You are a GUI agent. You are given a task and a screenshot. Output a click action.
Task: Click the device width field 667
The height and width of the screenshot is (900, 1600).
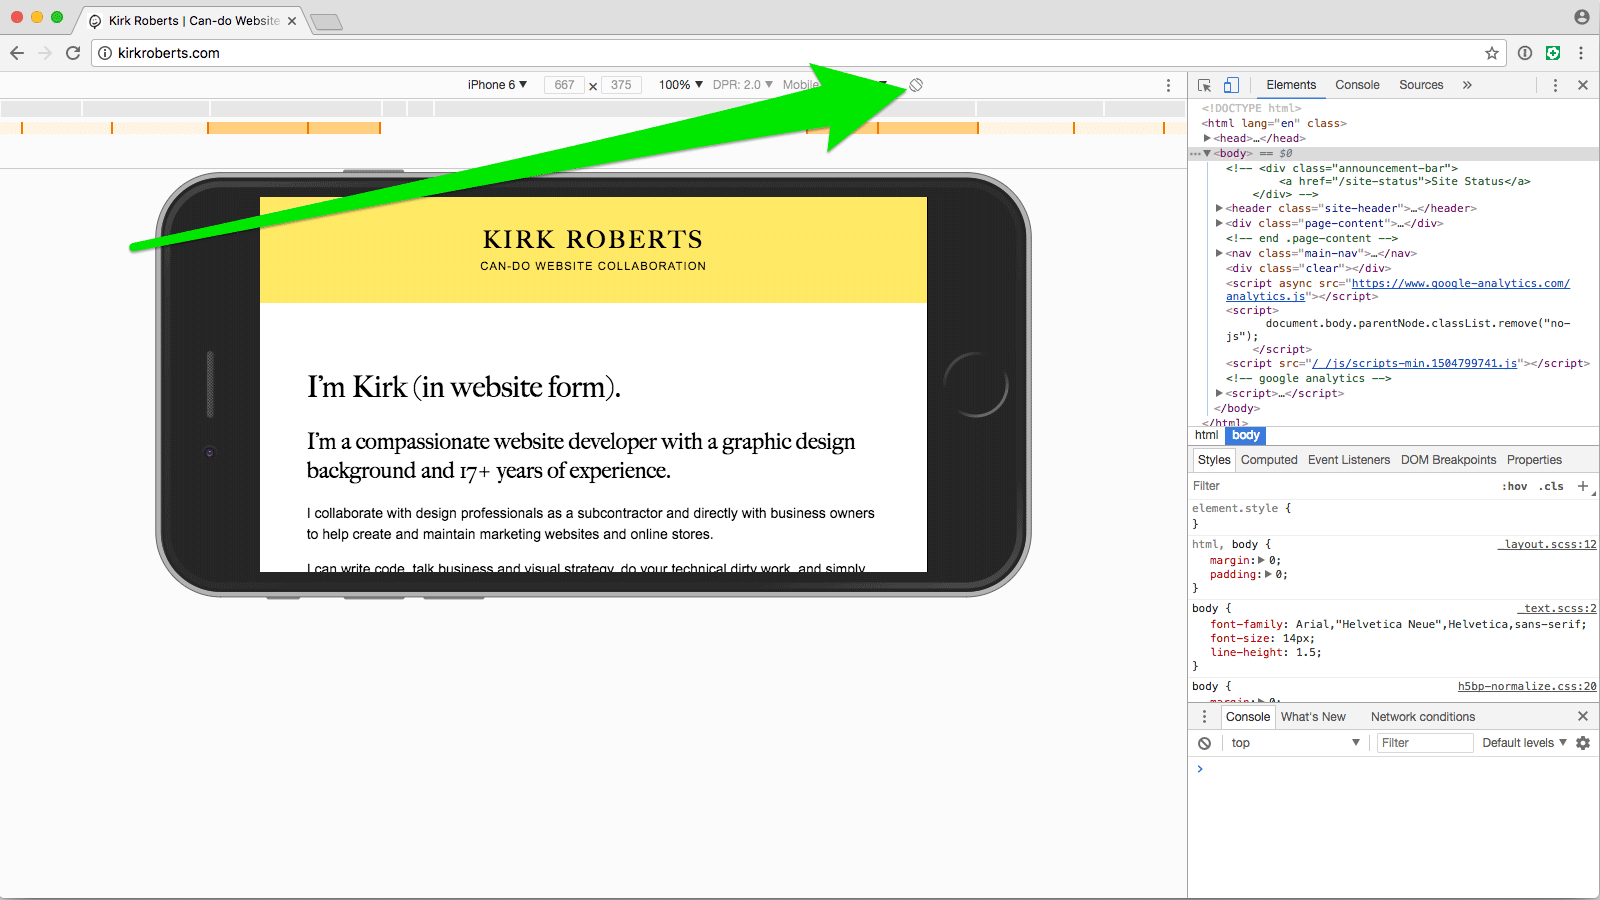tap(564, 85)
